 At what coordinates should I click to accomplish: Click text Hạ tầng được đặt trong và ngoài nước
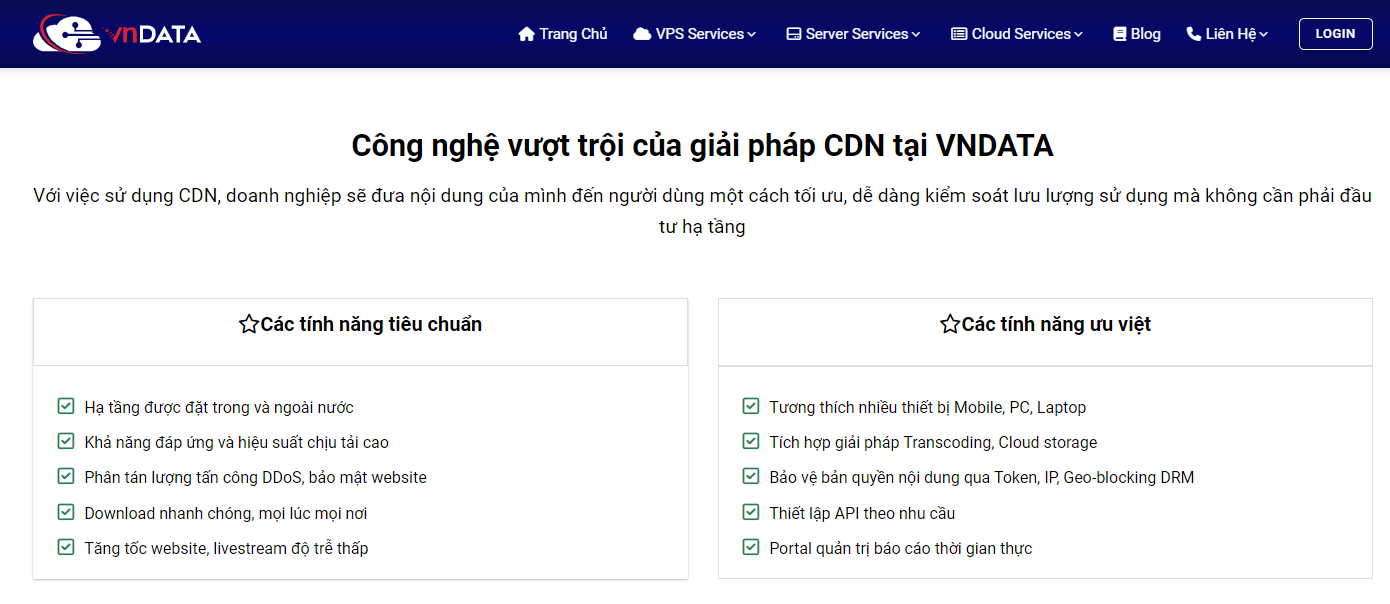pyautogui.click(x=219, y=407)
